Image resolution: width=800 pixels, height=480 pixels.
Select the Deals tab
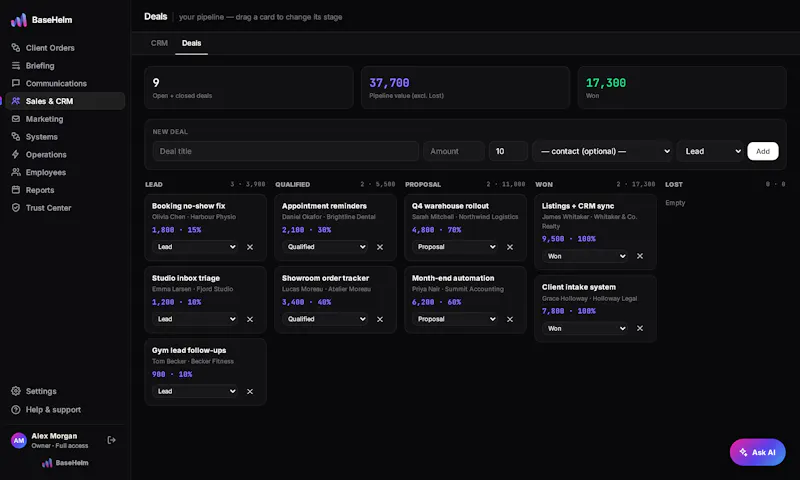[191, 43]
